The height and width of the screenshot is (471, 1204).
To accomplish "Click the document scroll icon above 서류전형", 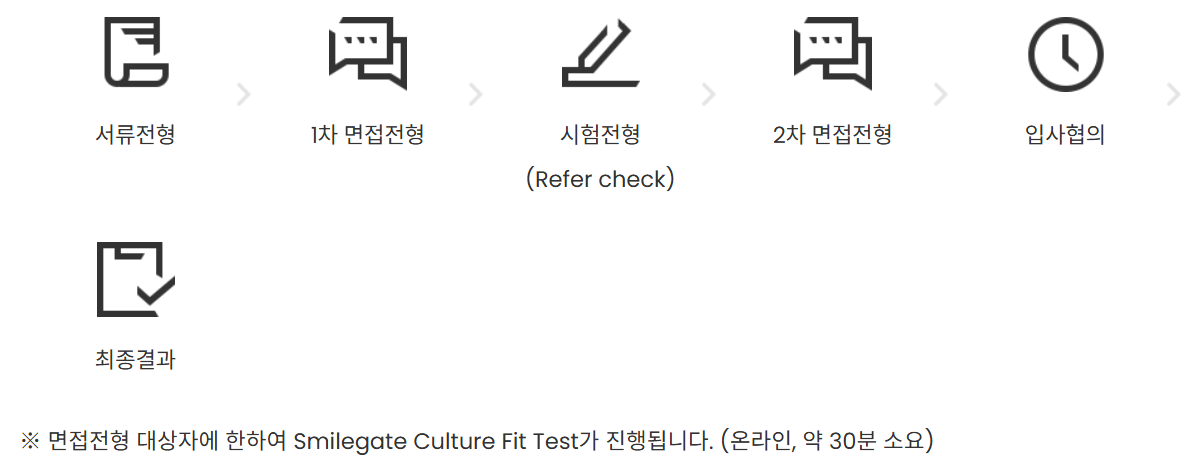I will click(135, 54).
